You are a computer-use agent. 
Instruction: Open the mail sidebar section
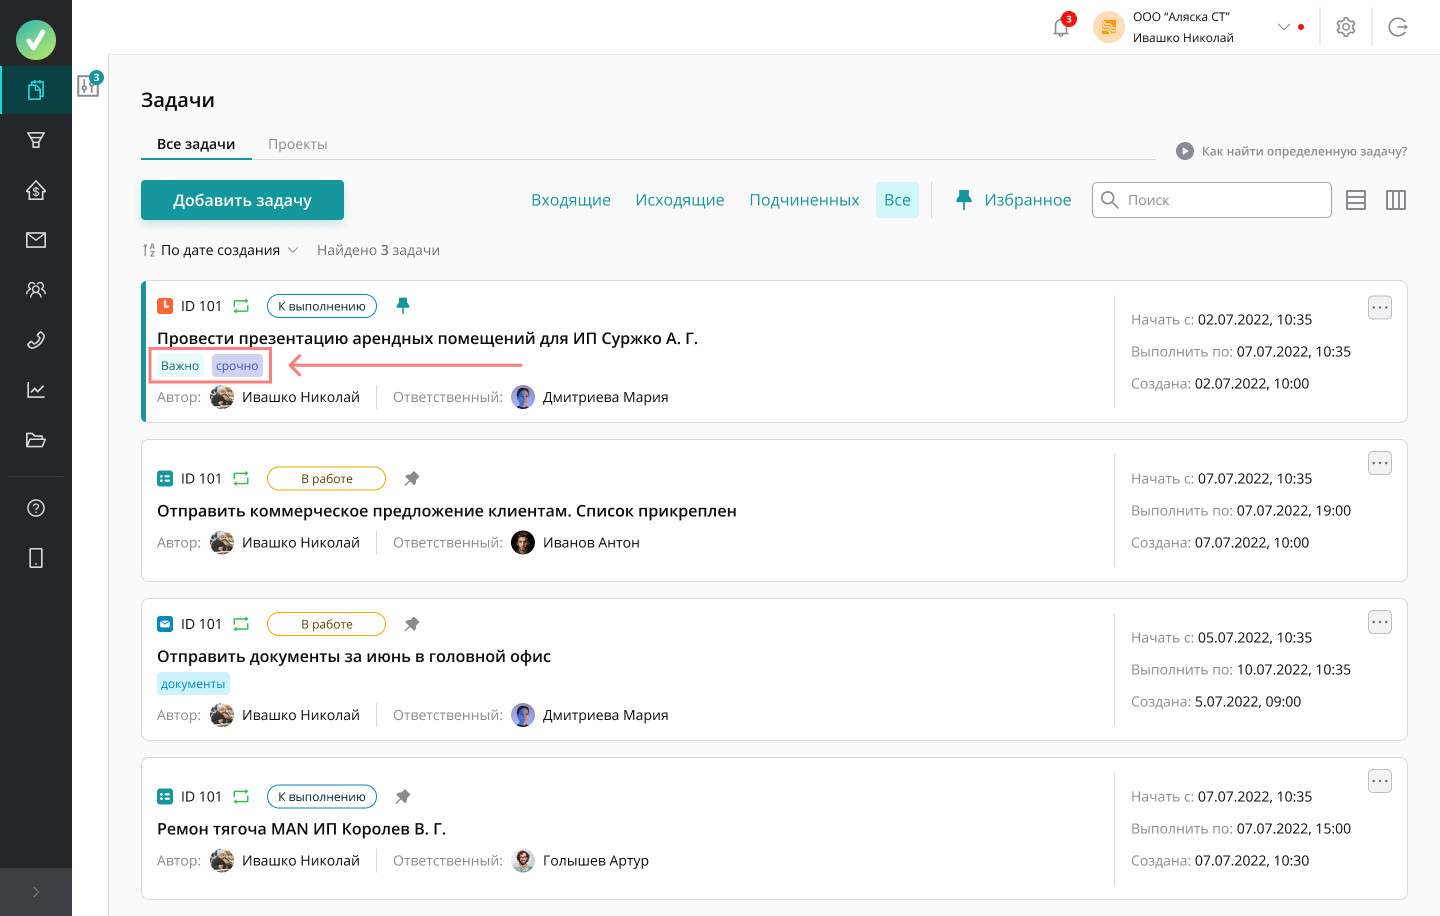(x=36, y=240)
